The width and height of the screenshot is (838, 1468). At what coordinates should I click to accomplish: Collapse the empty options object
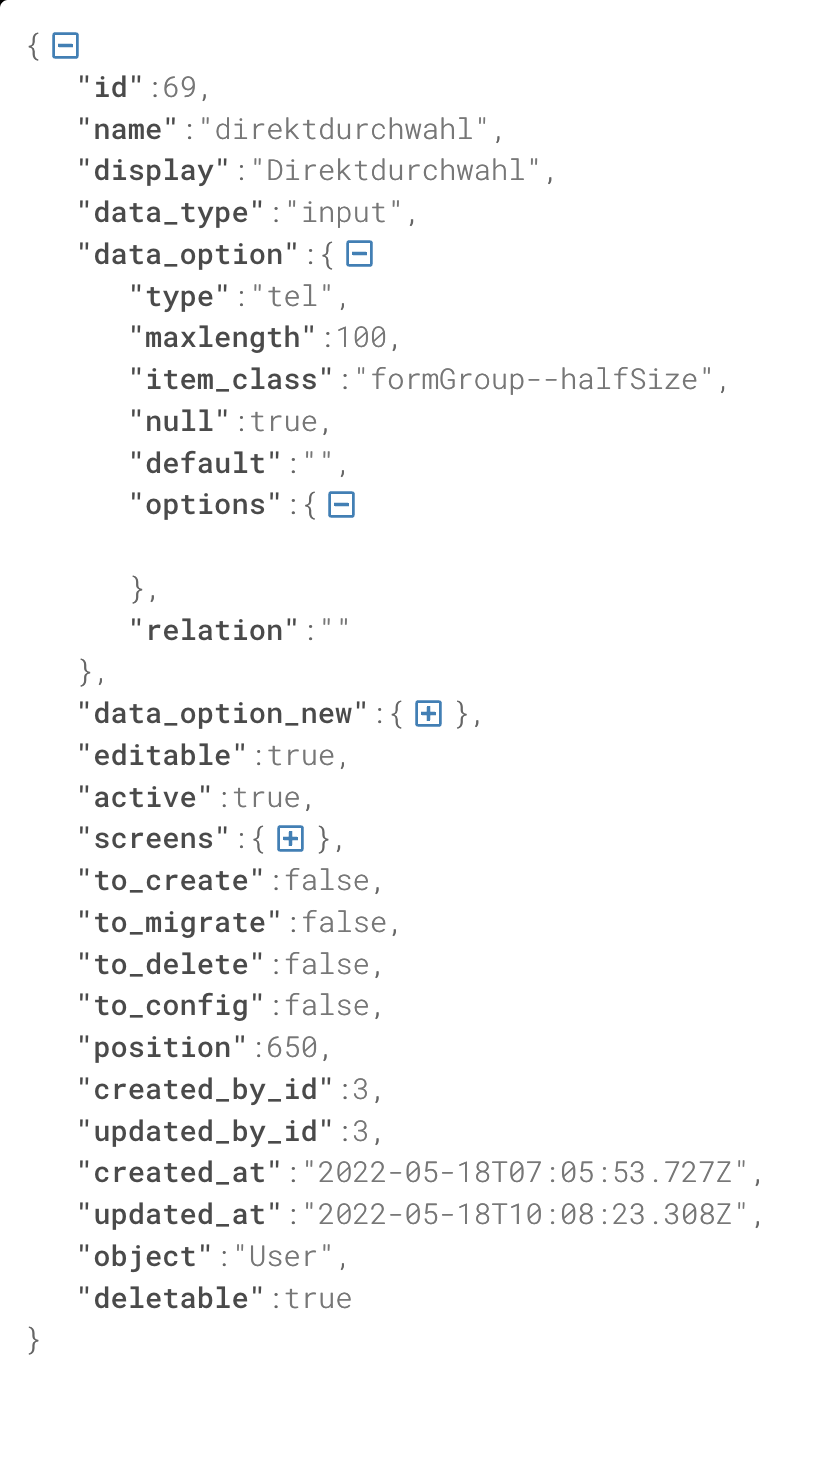tap(342, 505)
